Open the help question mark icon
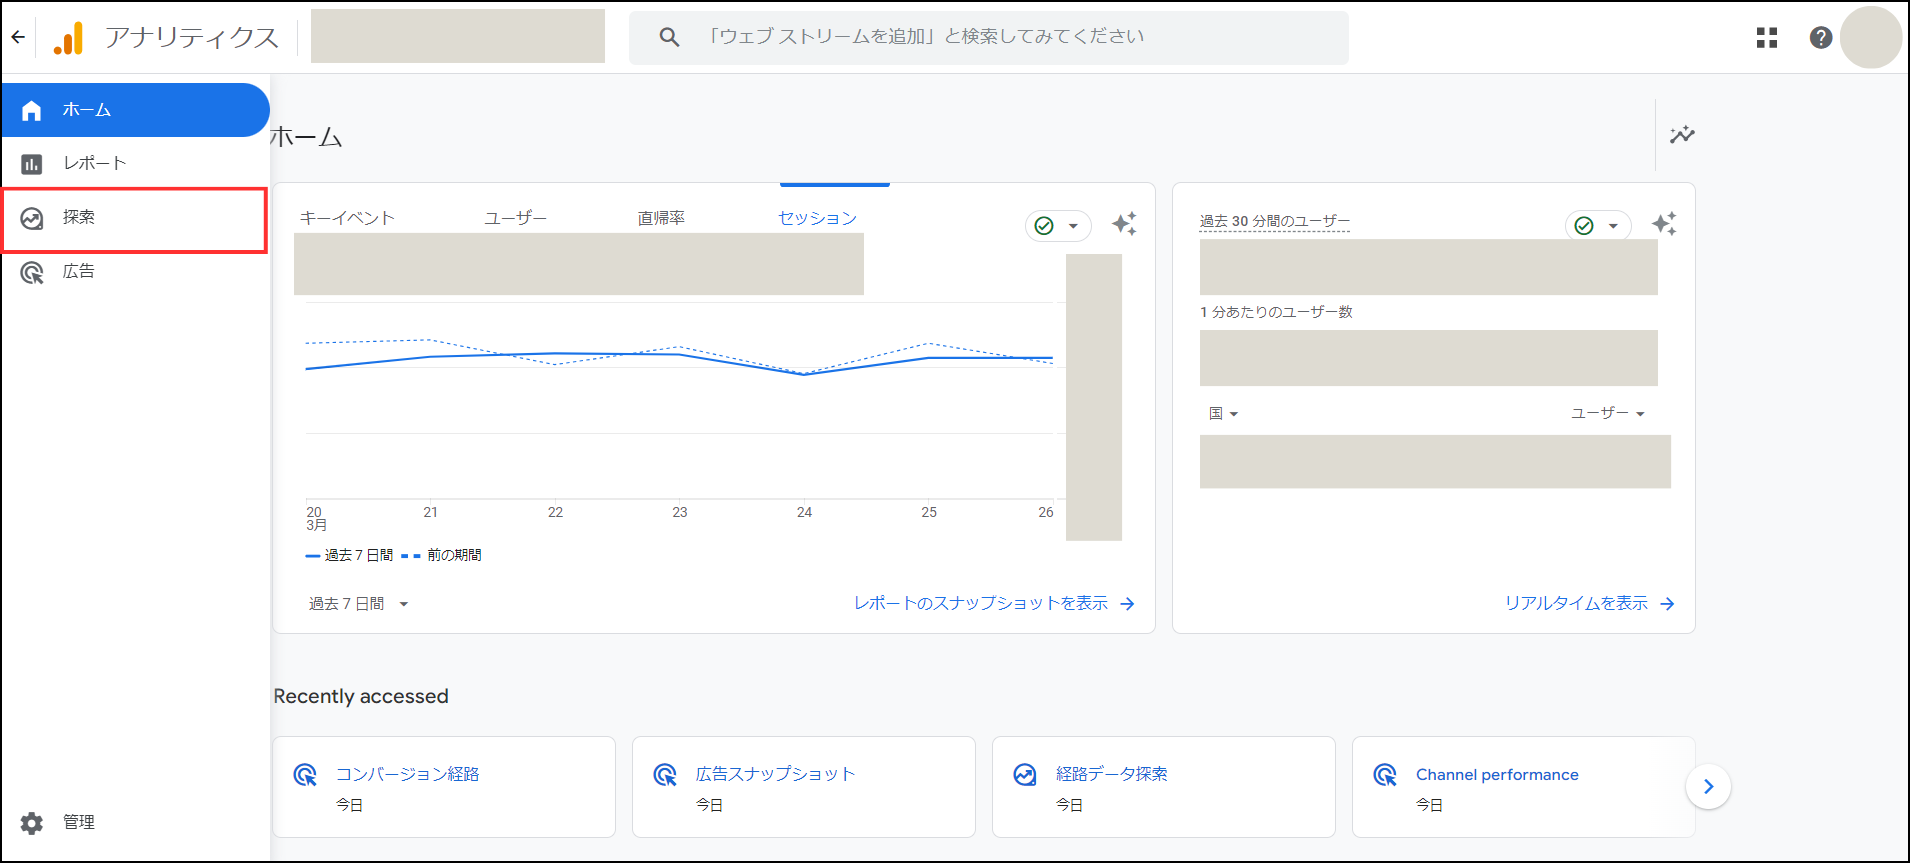 coord(1821,37)
